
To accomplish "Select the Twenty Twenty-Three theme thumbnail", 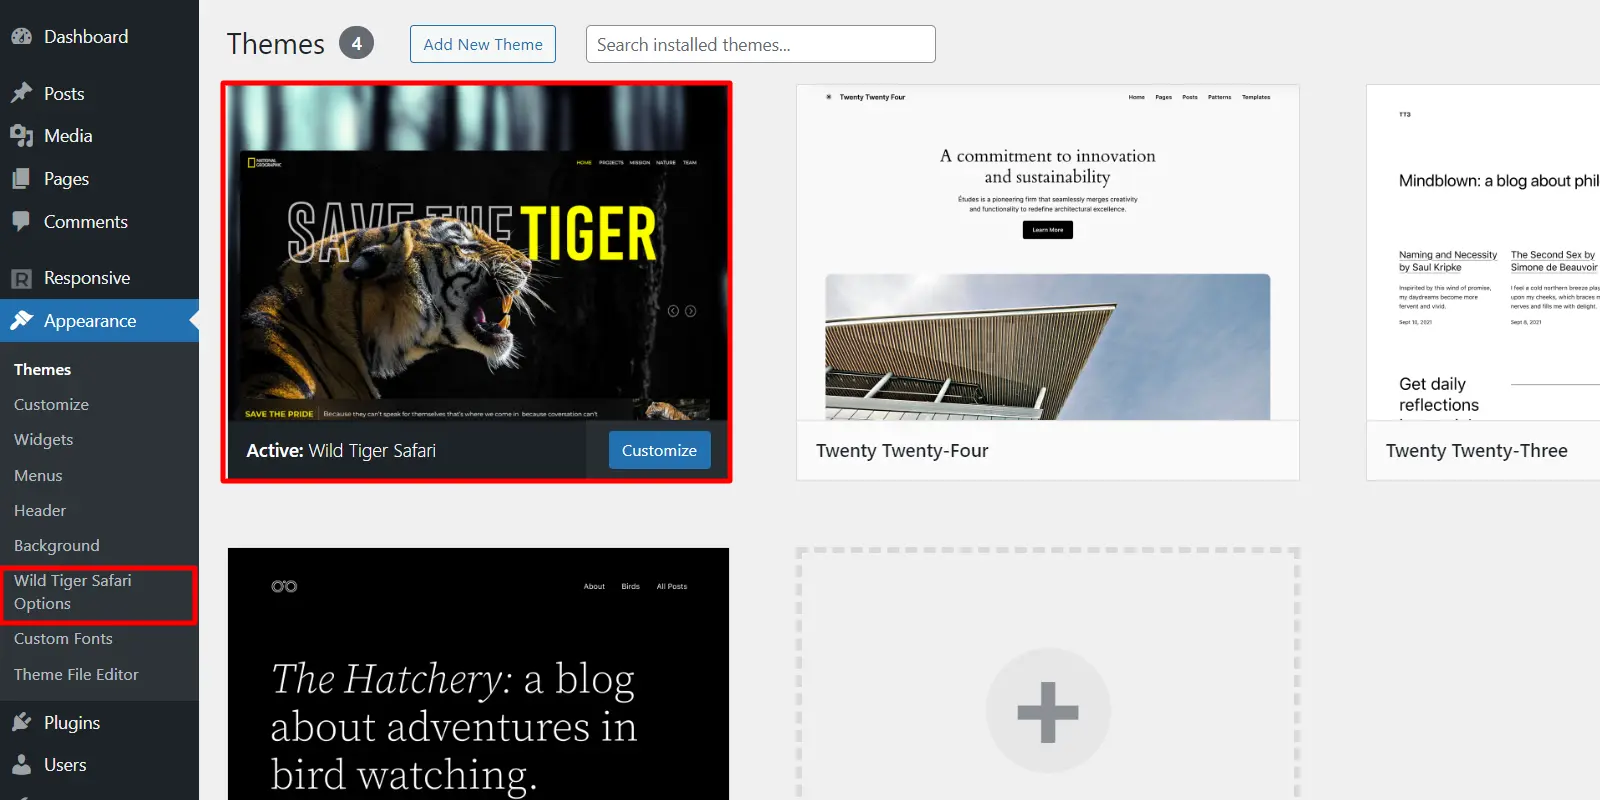I will (x=1484, y=252).
